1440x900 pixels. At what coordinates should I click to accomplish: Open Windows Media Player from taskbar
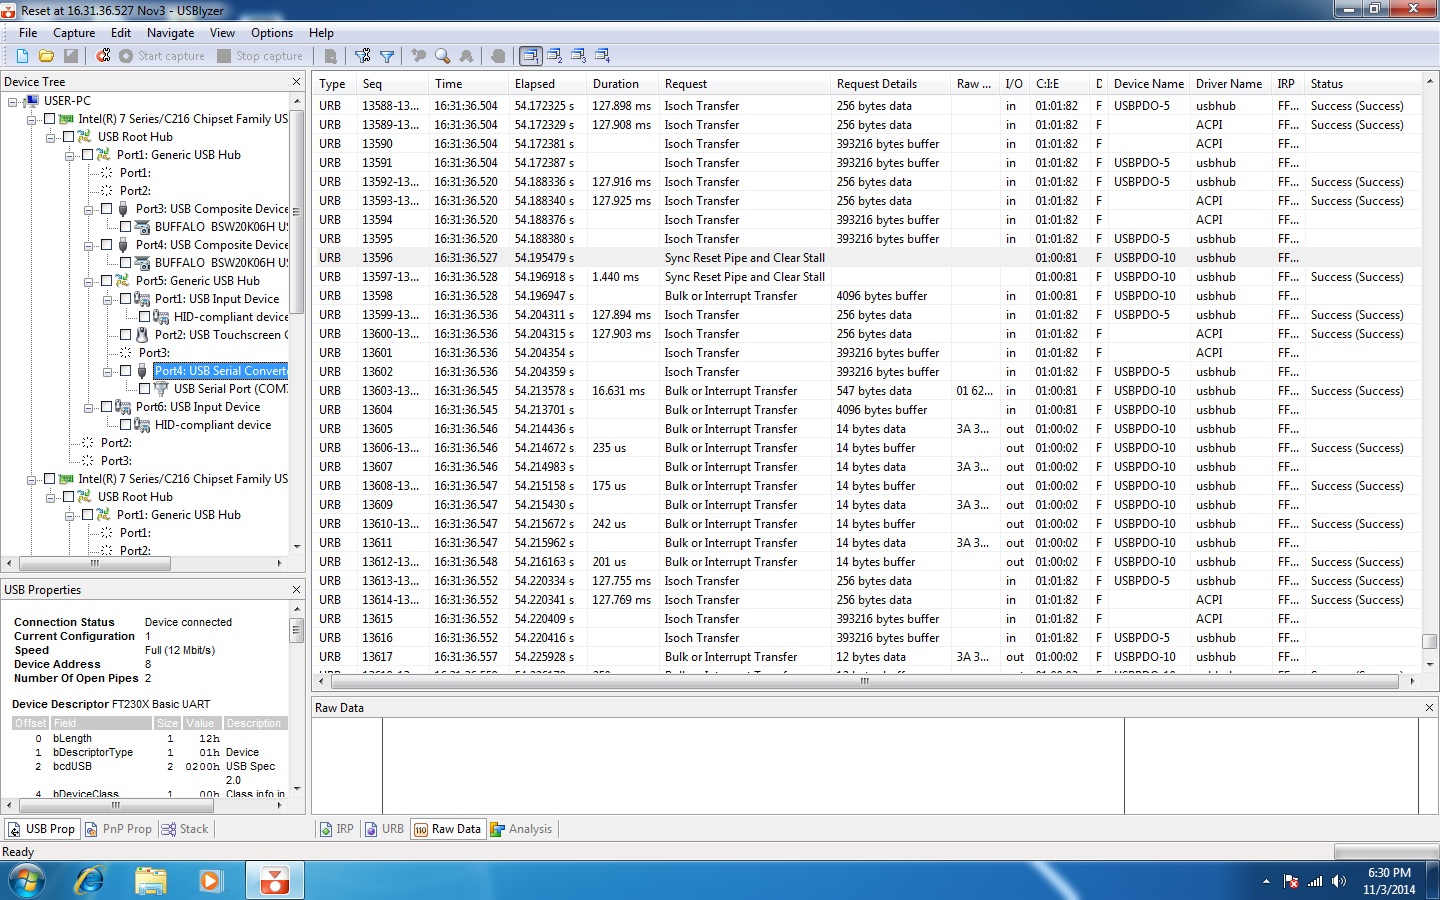click(x=210, y=881)
